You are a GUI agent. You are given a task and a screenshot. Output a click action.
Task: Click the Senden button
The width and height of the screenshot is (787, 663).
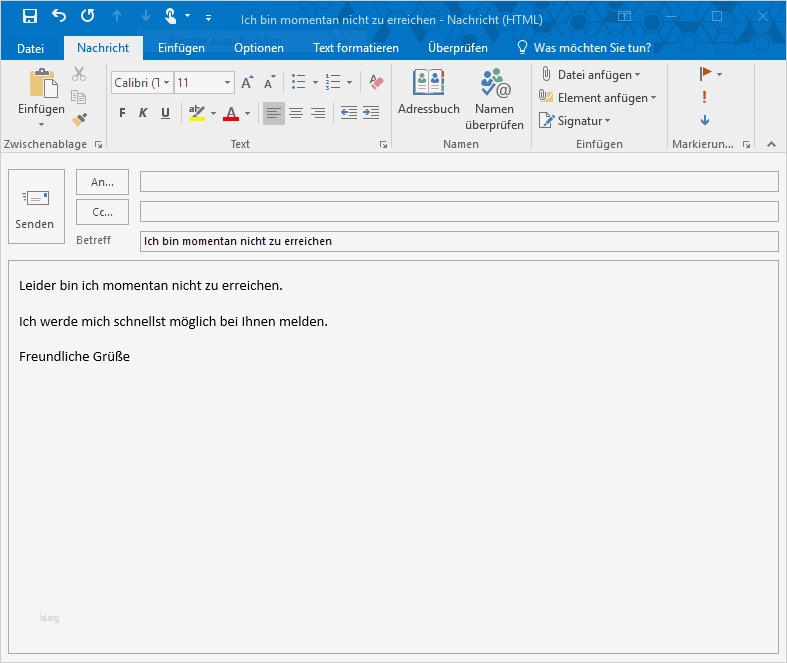click(x=35, y=207)
